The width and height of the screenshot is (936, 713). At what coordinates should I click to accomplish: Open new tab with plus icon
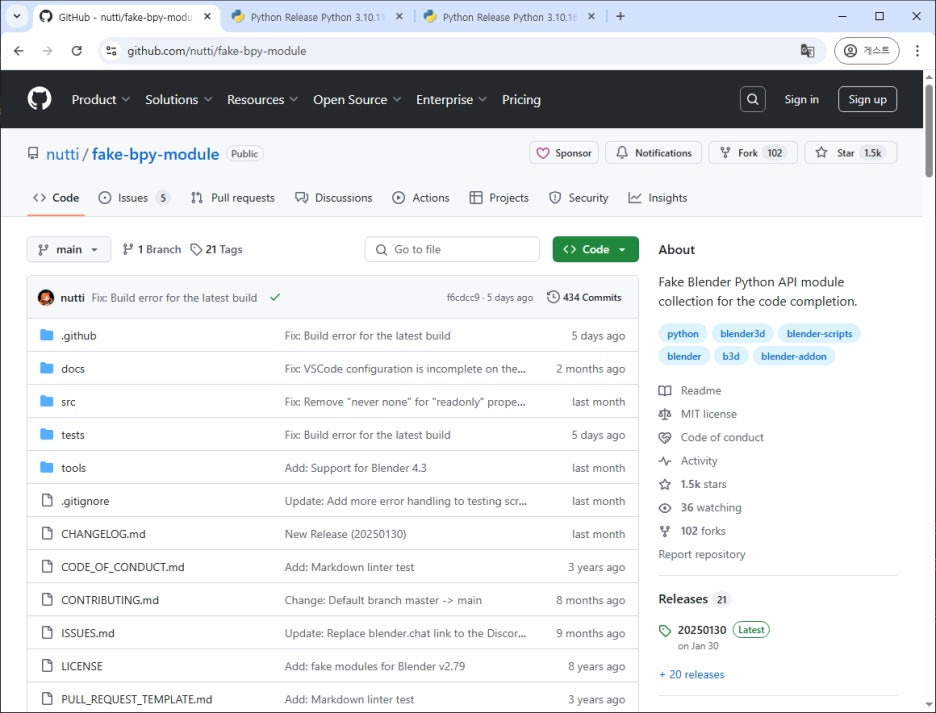tap(620, 16)
